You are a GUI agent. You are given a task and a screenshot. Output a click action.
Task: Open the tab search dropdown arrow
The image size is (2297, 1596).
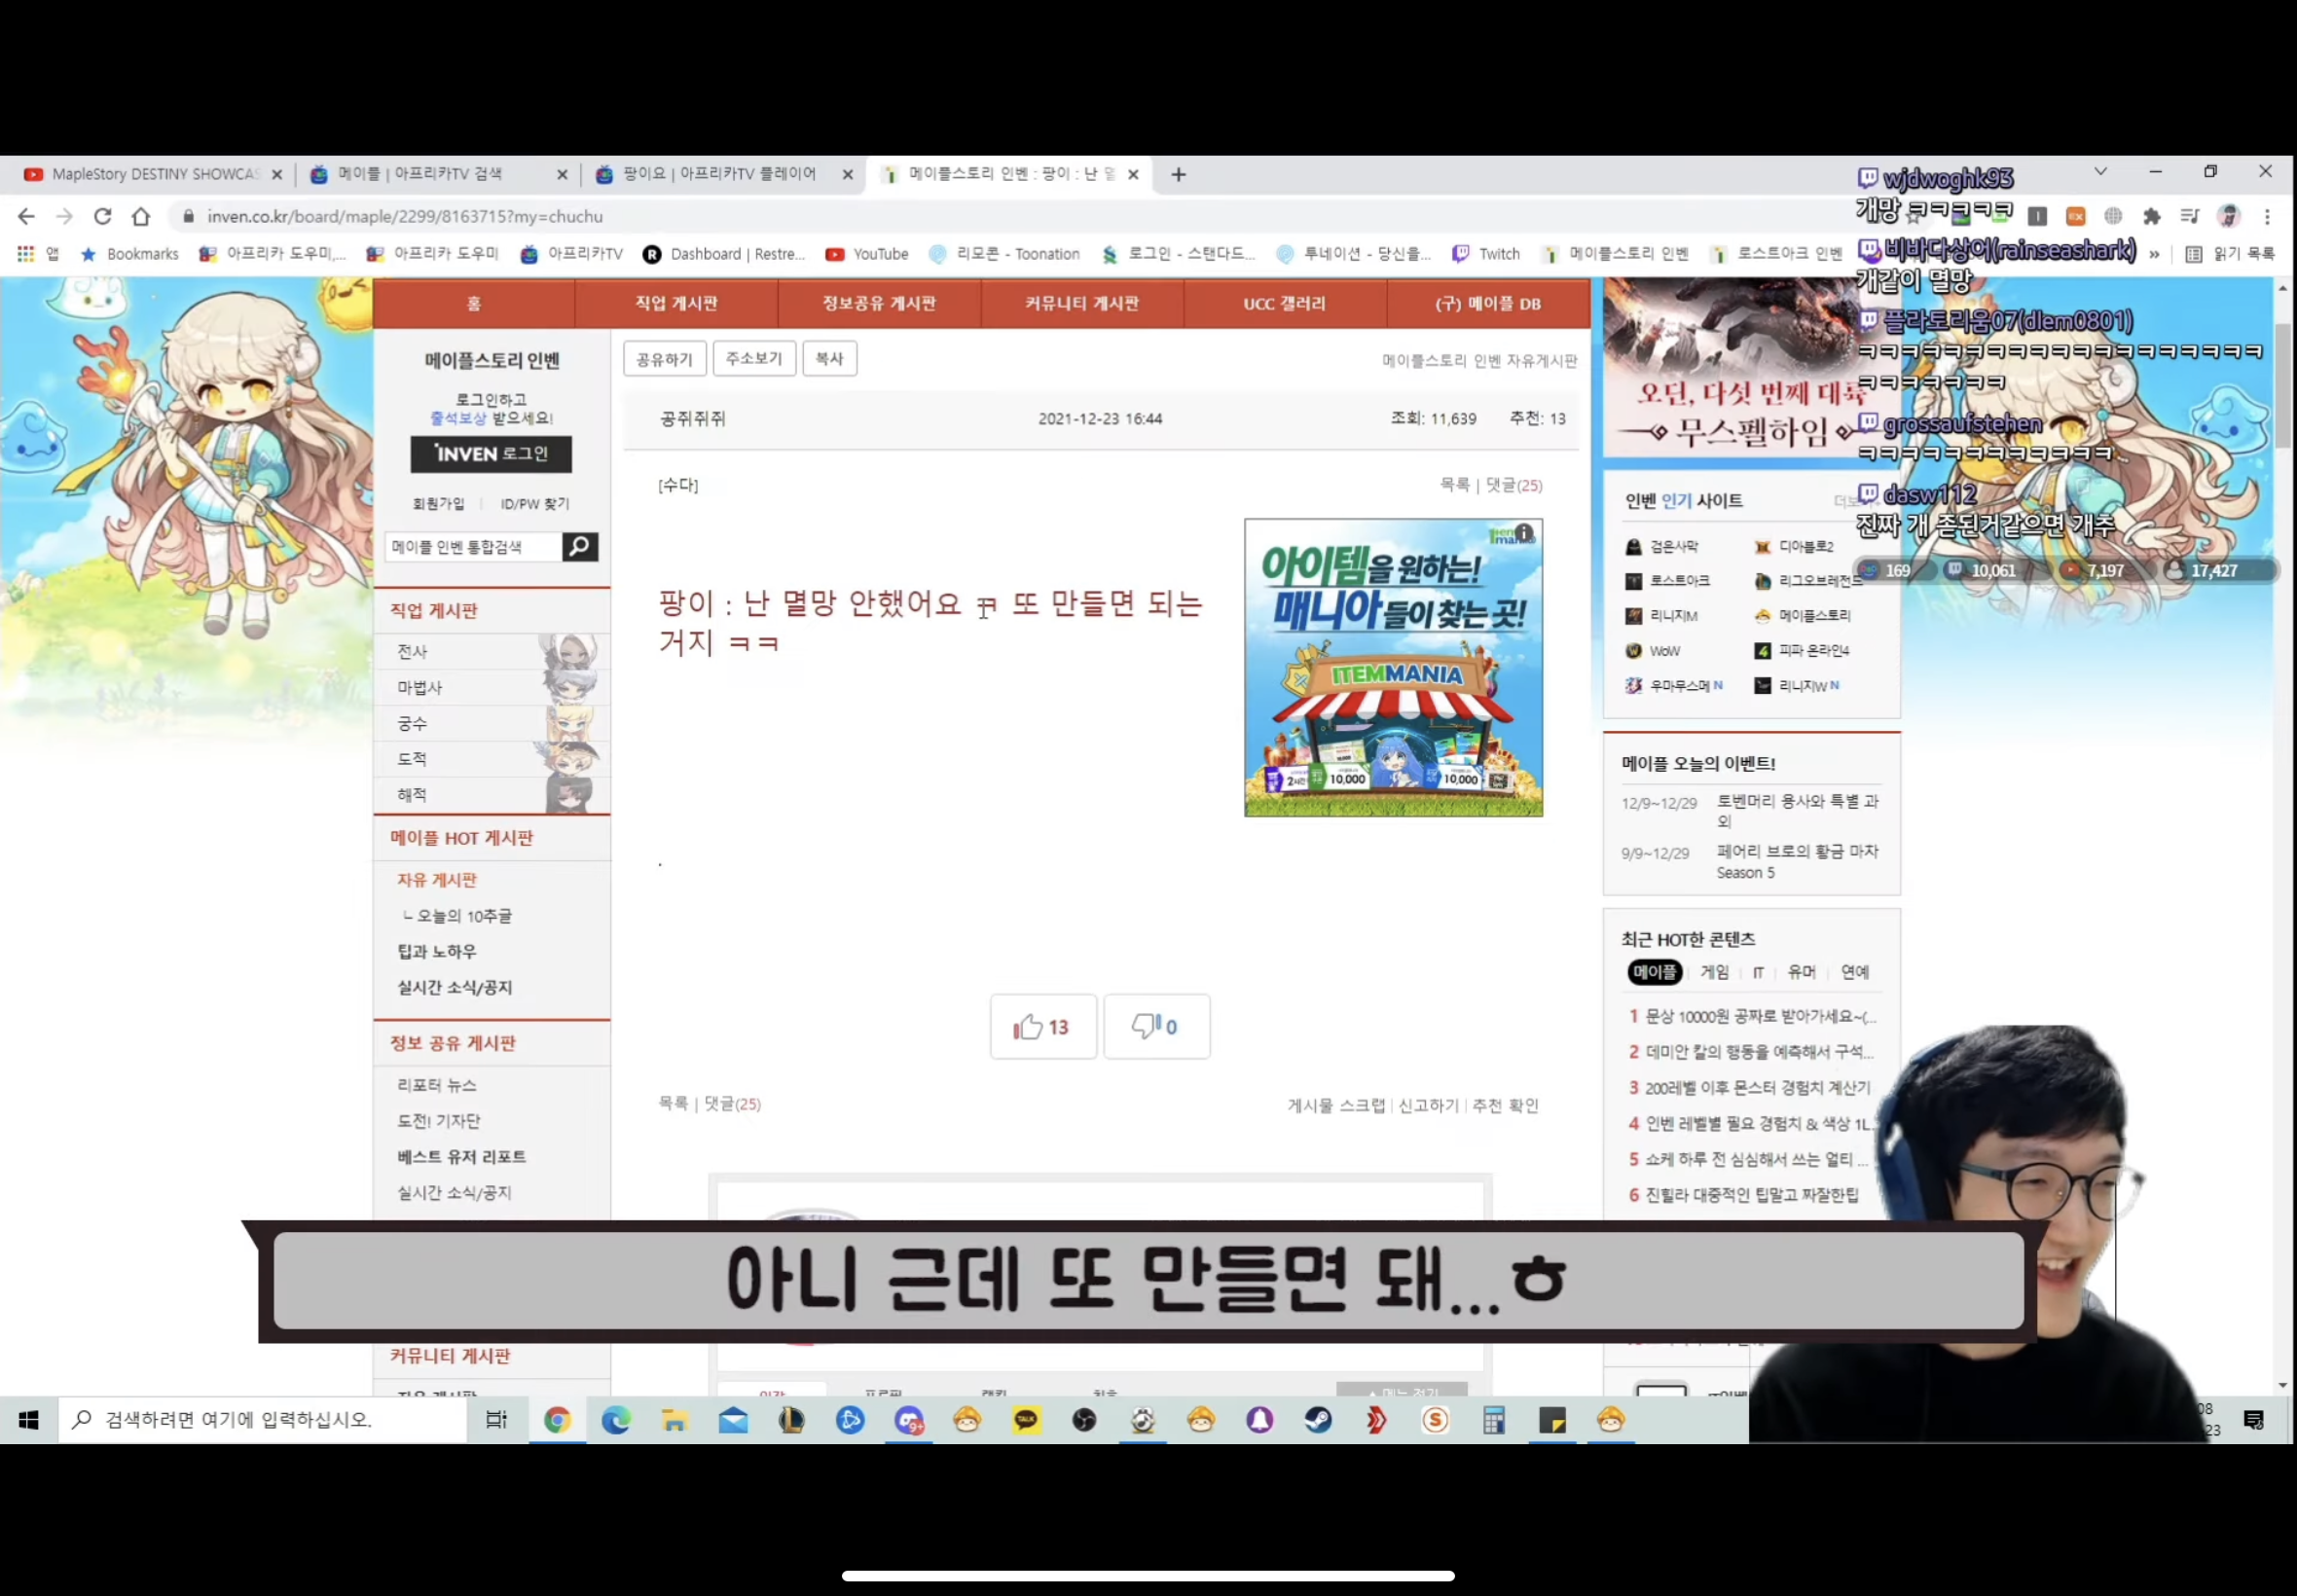coord(2100,172)
